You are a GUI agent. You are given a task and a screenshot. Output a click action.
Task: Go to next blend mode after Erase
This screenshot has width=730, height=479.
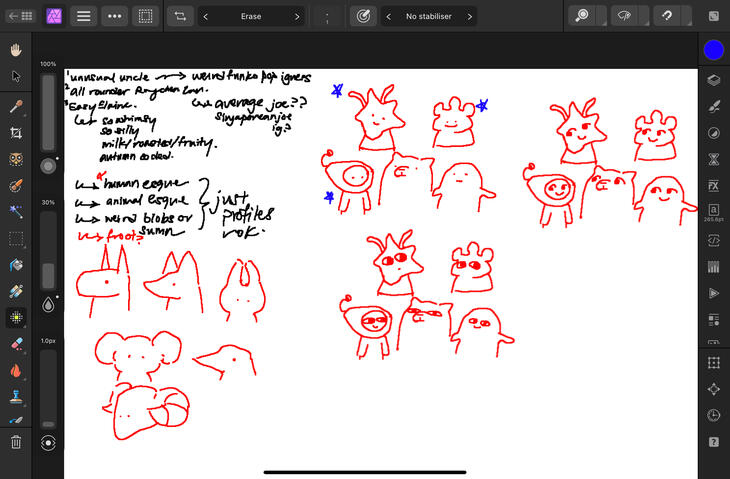[297, 17]
